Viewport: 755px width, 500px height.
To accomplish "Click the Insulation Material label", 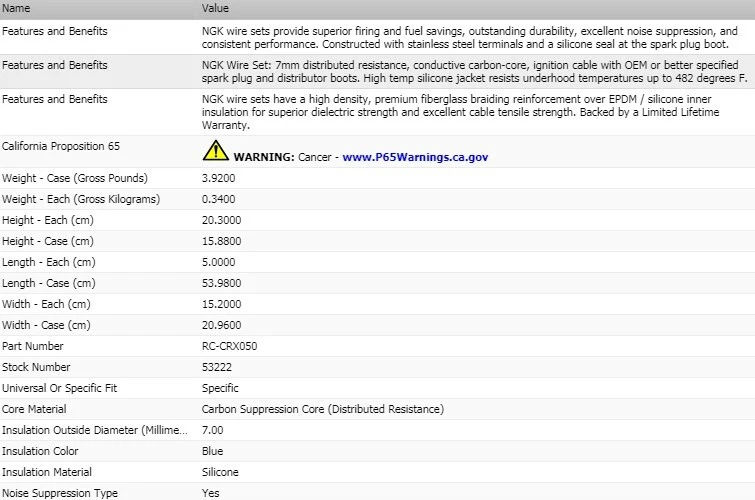I will click(x=46, y=473).
